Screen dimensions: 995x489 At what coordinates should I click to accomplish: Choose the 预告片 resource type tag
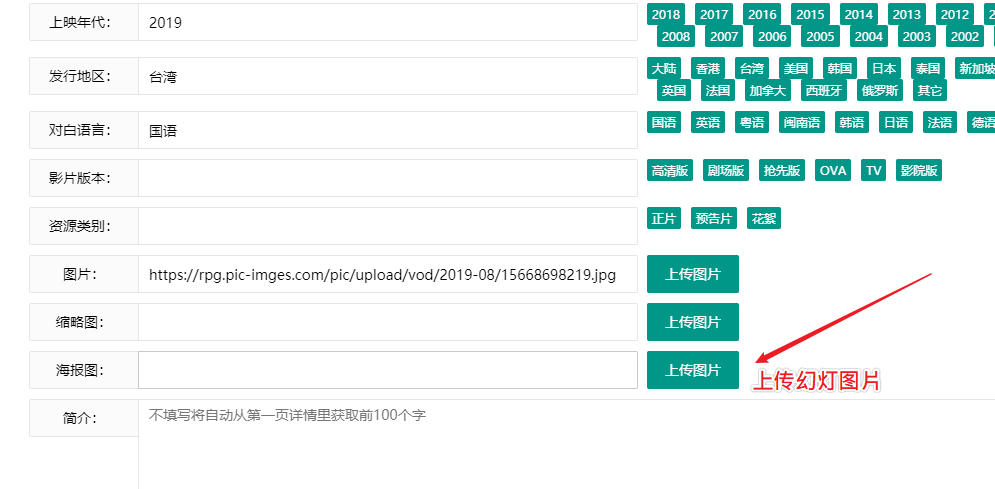click(x=714, y=218)
